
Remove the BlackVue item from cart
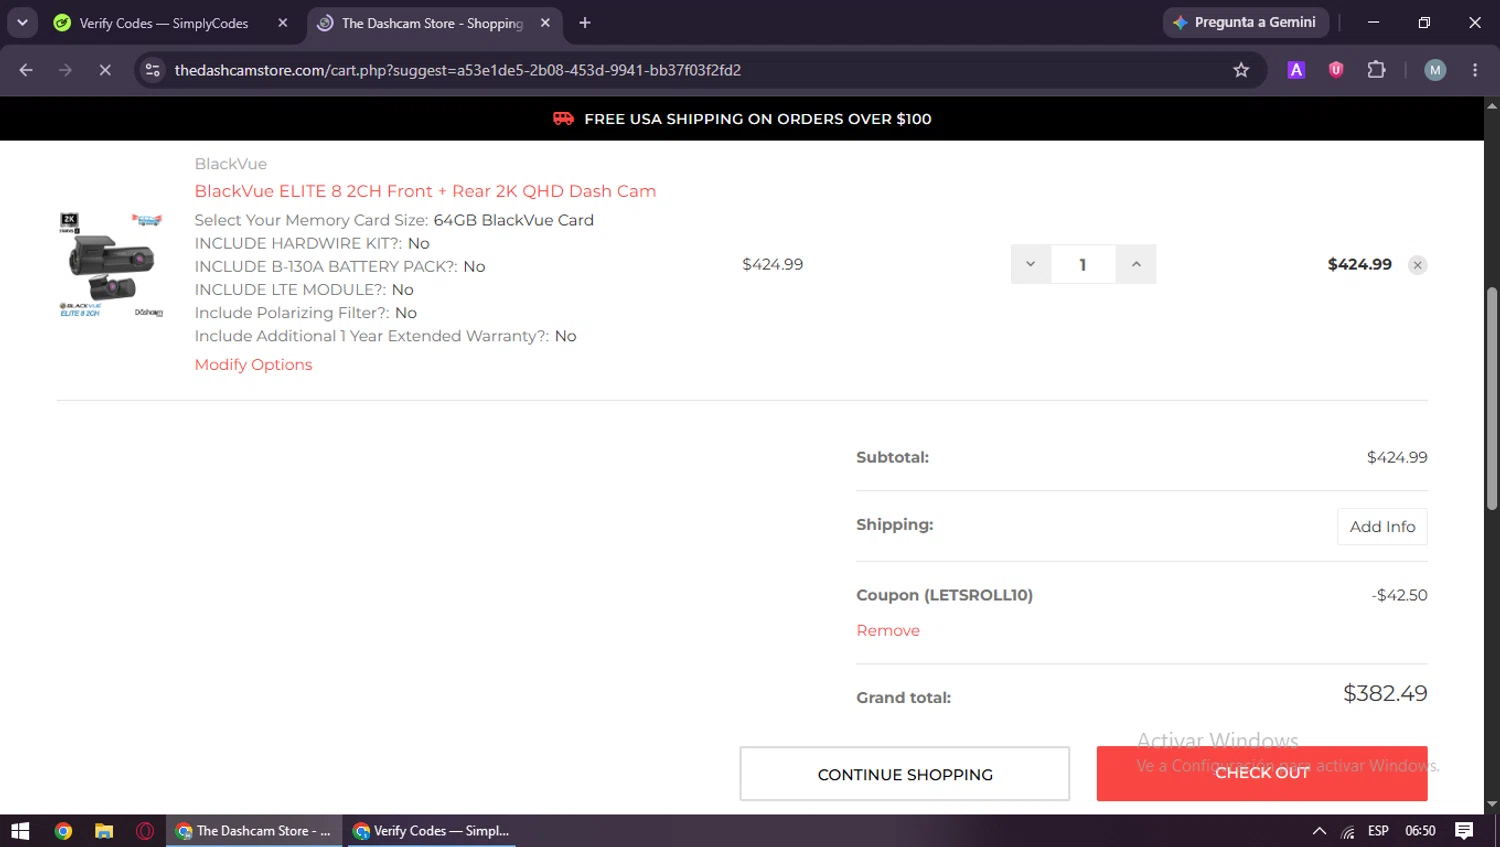coord(1418,265)
